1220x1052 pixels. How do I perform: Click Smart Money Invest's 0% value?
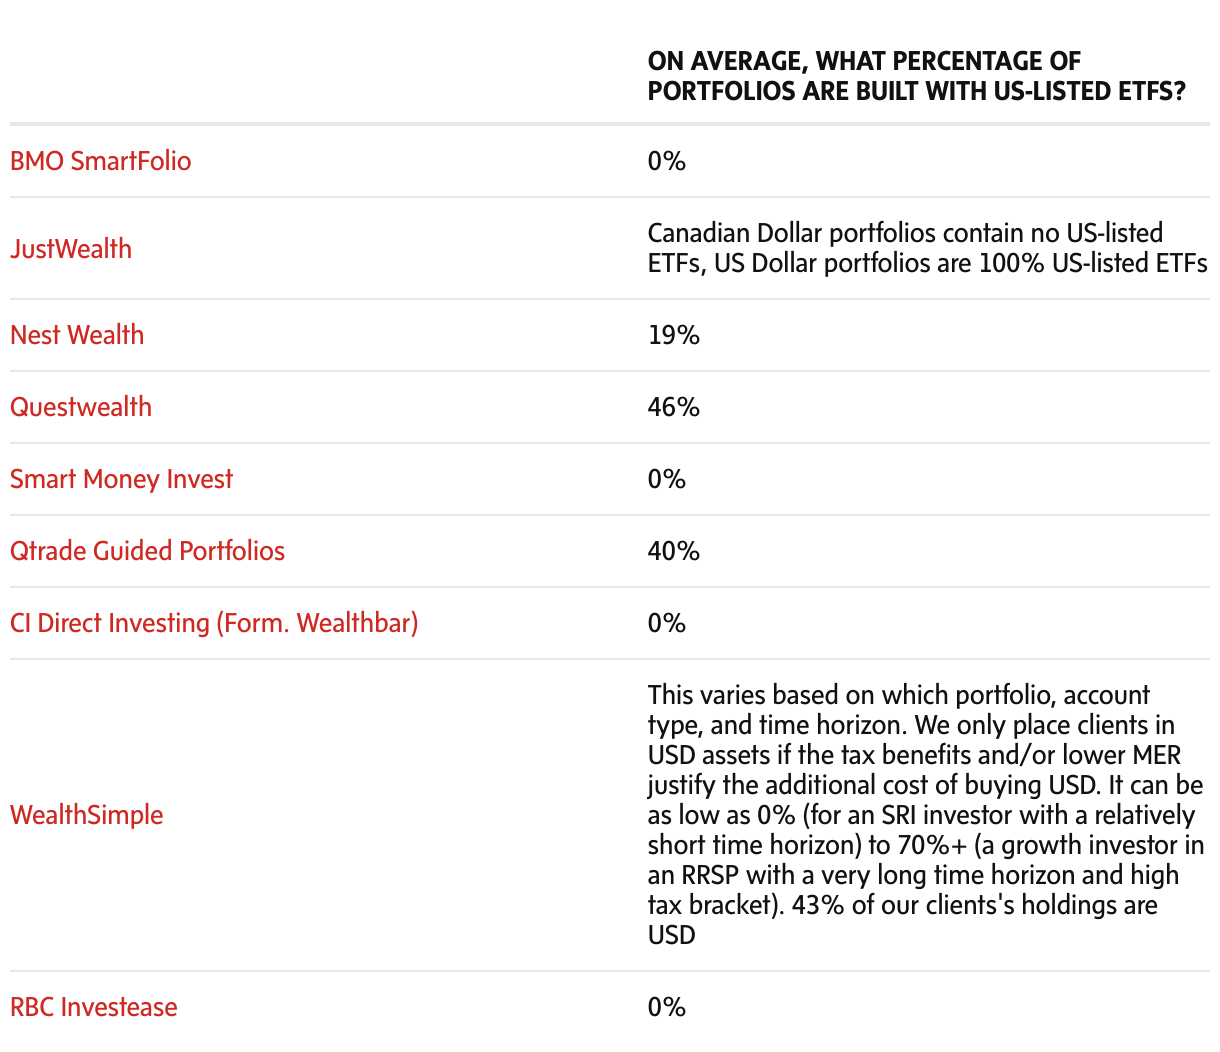tap(667, 479)
